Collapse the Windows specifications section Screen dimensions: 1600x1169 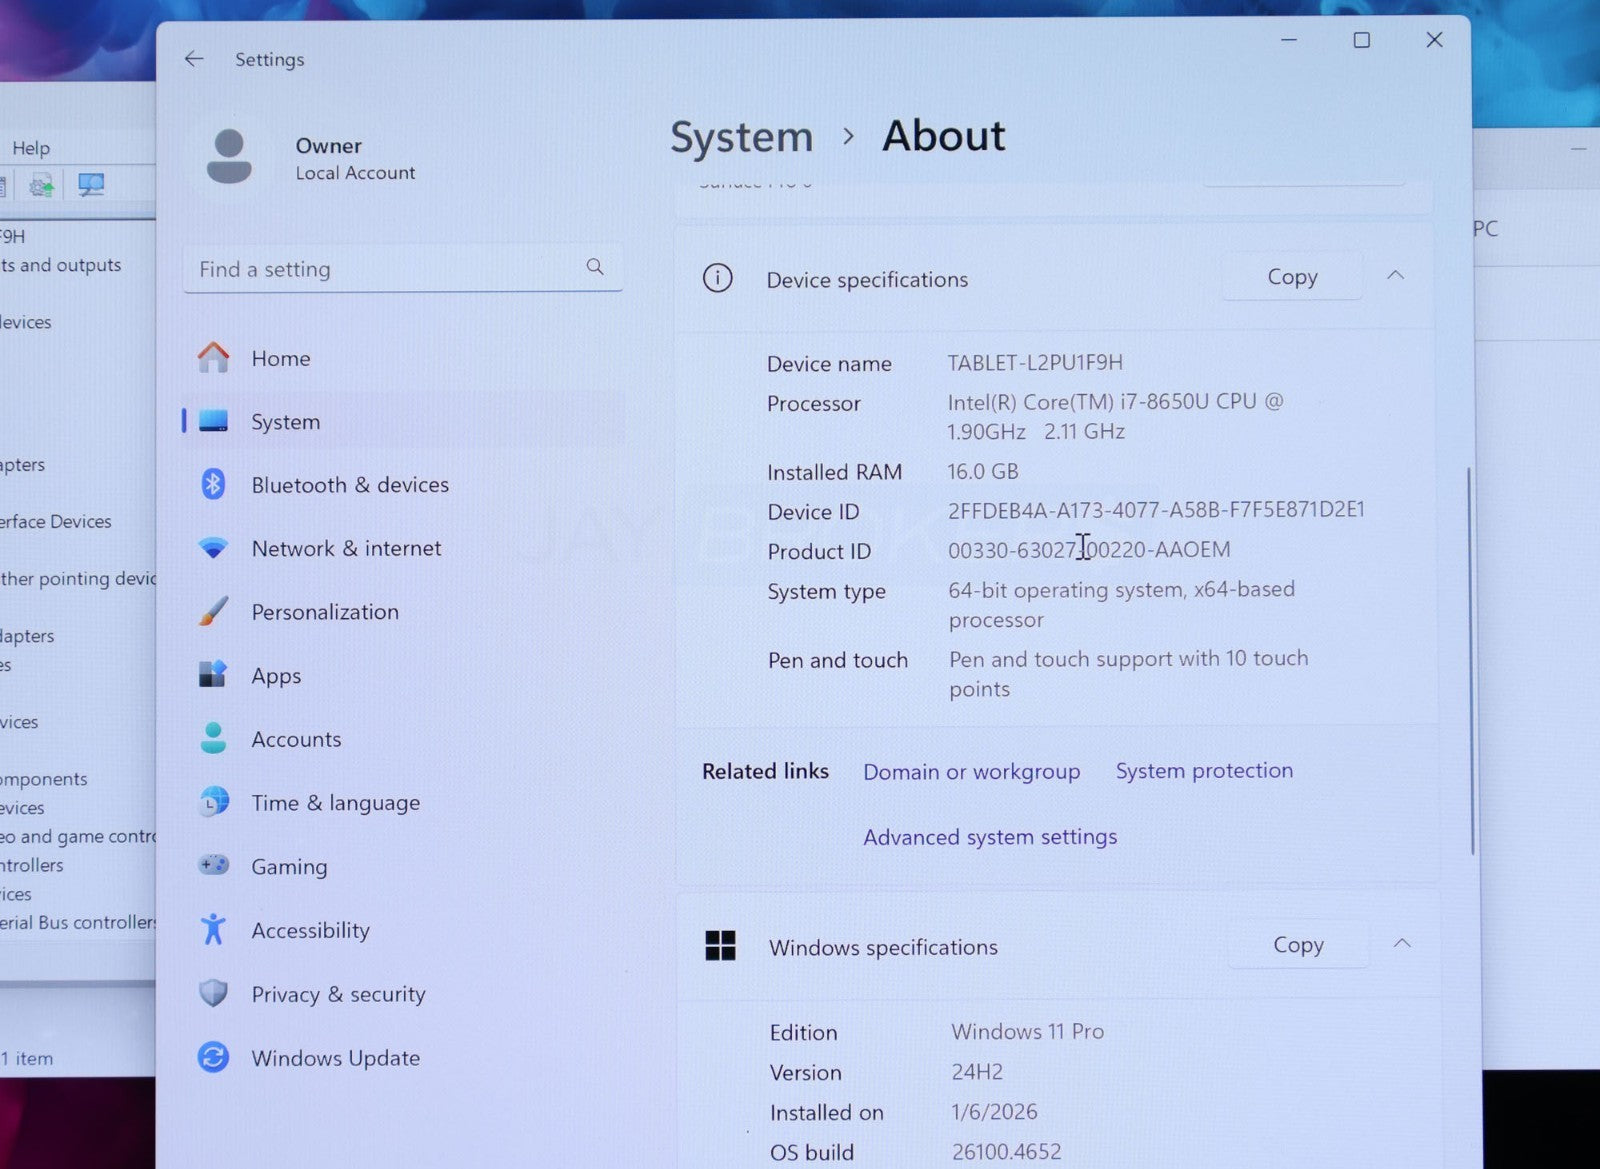pos(1401,944)
